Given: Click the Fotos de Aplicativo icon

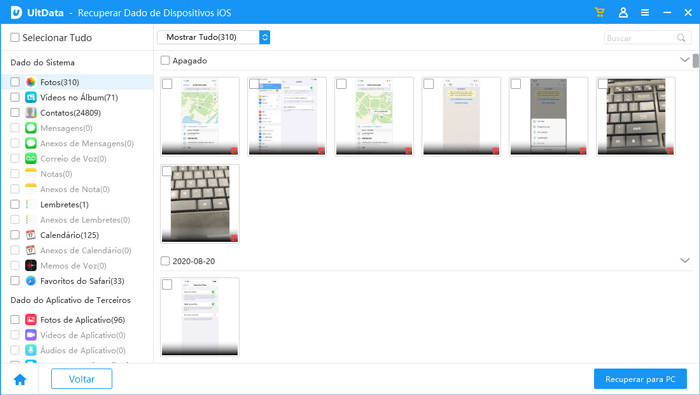Looking at the screenshot, I should coord(31,320).
